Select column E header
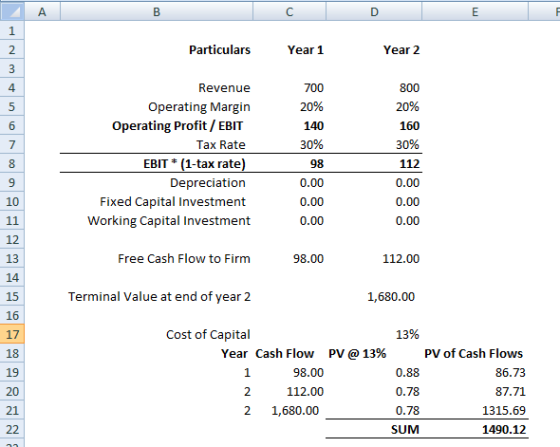560x447 pixels. coord(475,11)
